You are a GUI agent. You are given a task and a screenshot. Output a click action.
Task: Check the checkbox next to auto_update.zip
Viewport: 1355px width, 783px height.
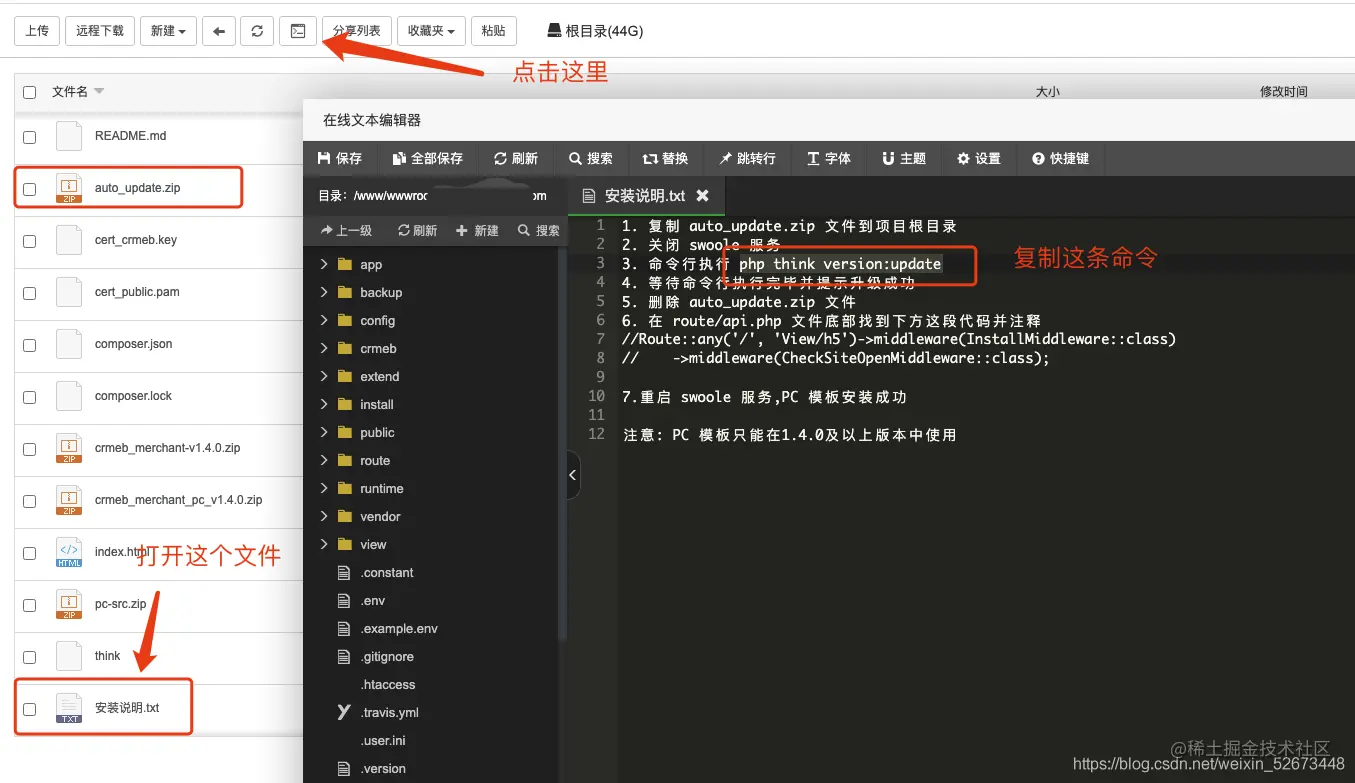(29, 187)
